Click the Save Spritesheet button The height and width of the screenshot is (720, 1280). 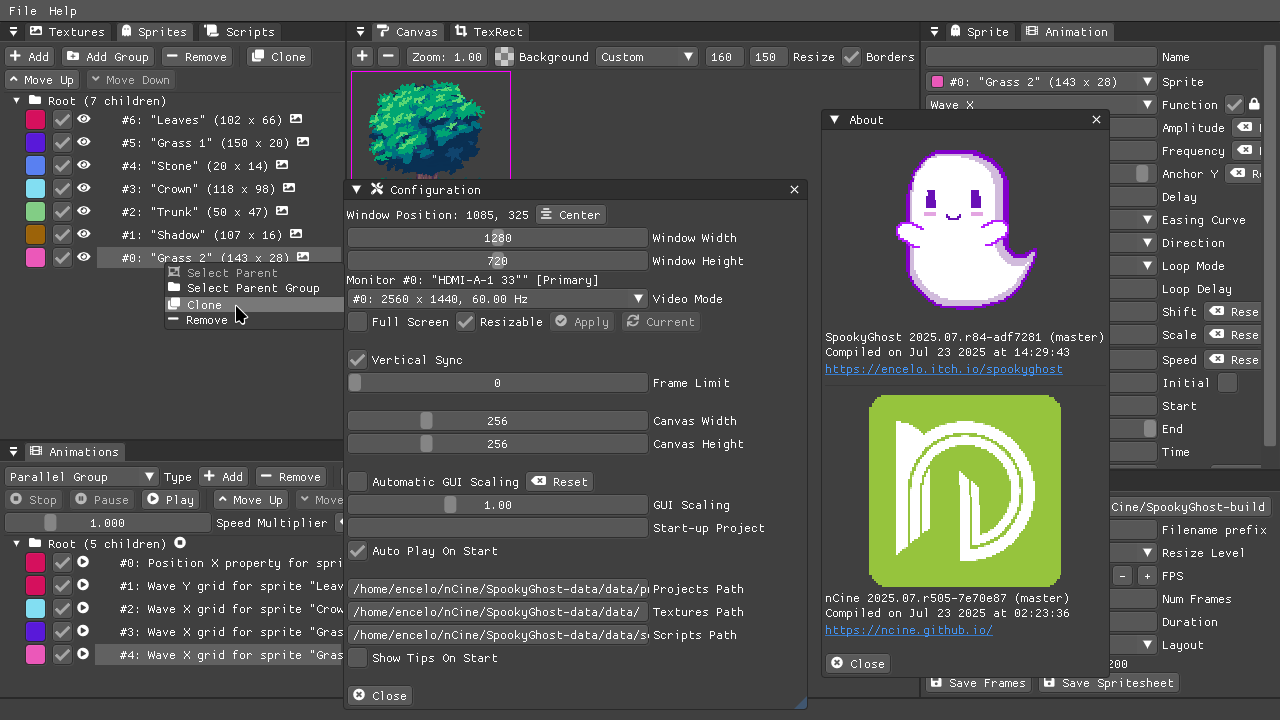coord(1108,683)
